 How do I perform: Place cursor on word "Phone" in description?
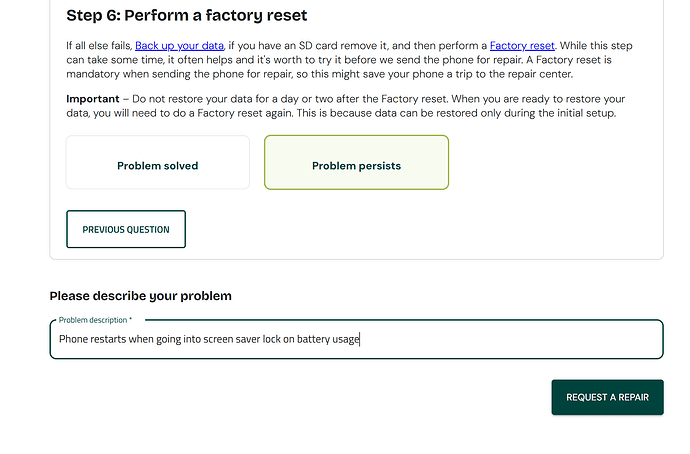(72, 340)
